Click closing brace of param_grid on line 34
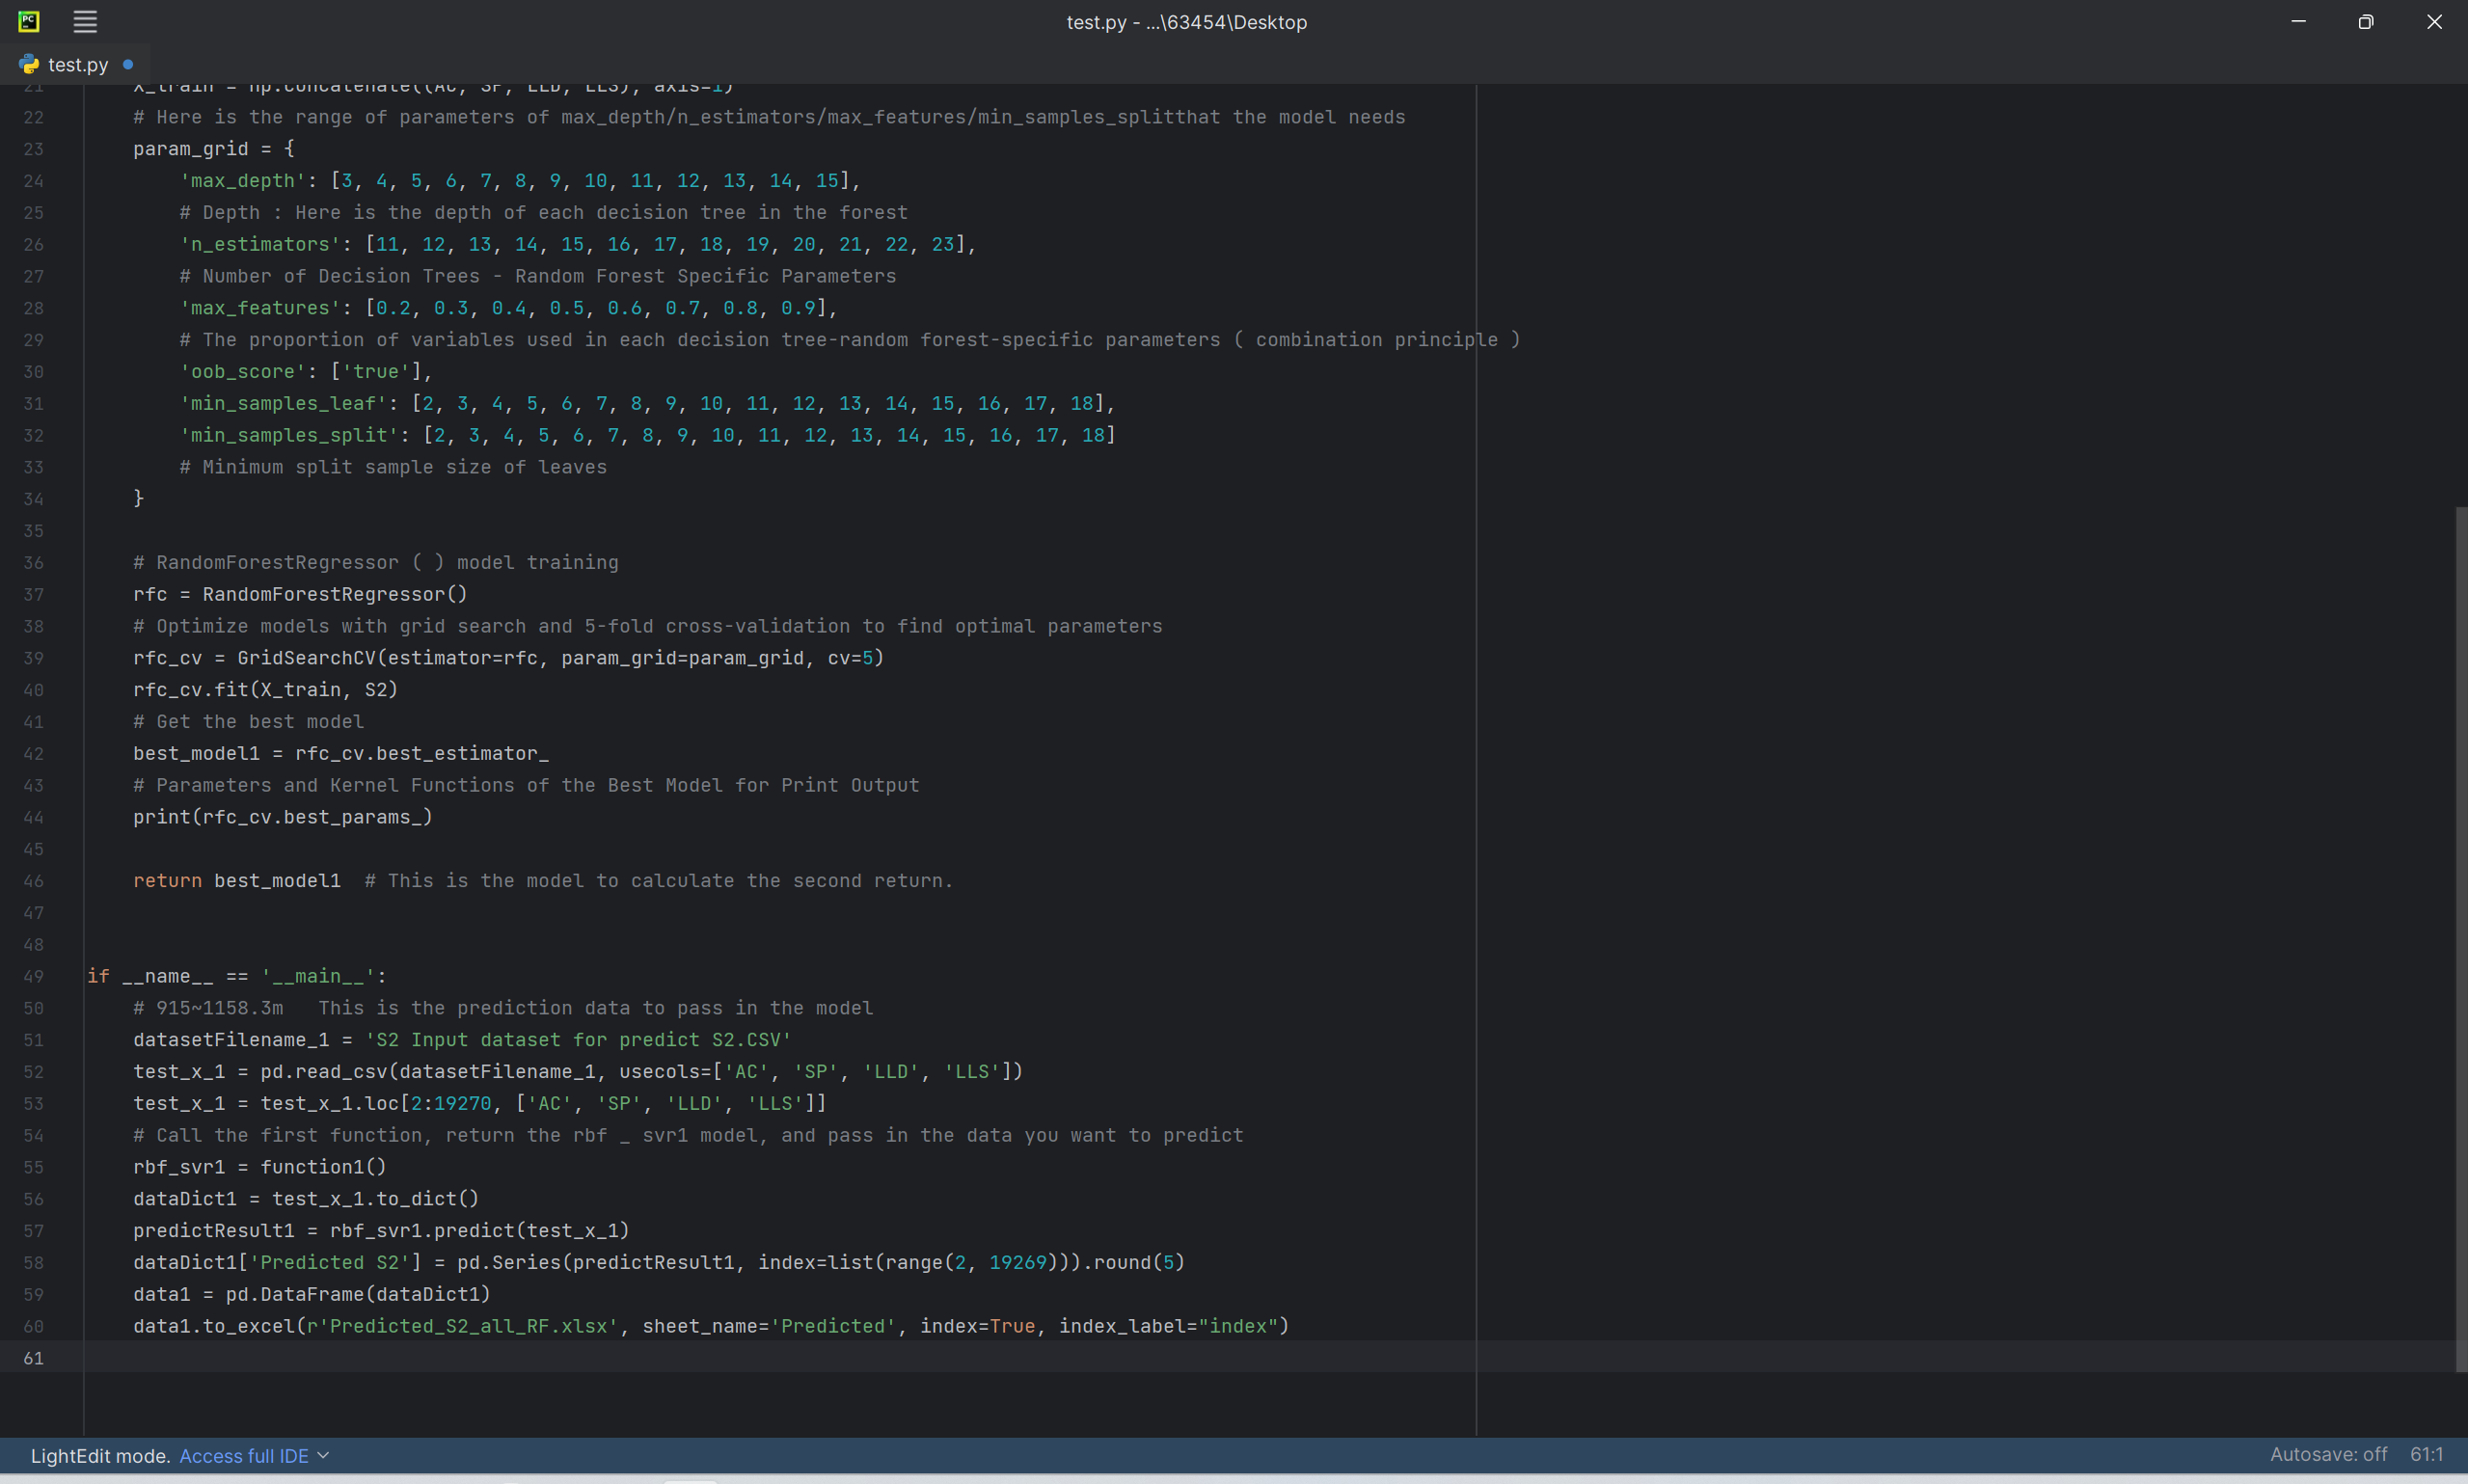Screen dimensions: 2468x1484 (x=139, y=498)
